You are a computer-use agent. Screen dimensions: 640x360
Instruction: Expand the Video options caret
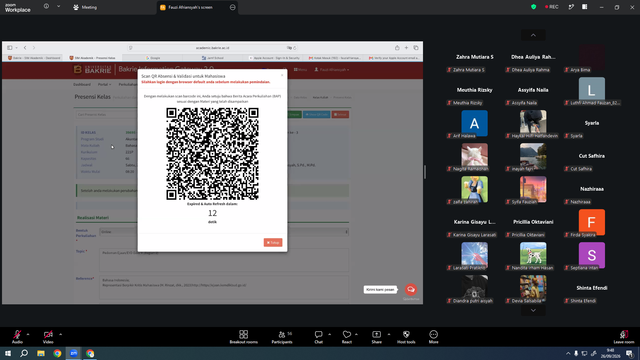point(60,334)
